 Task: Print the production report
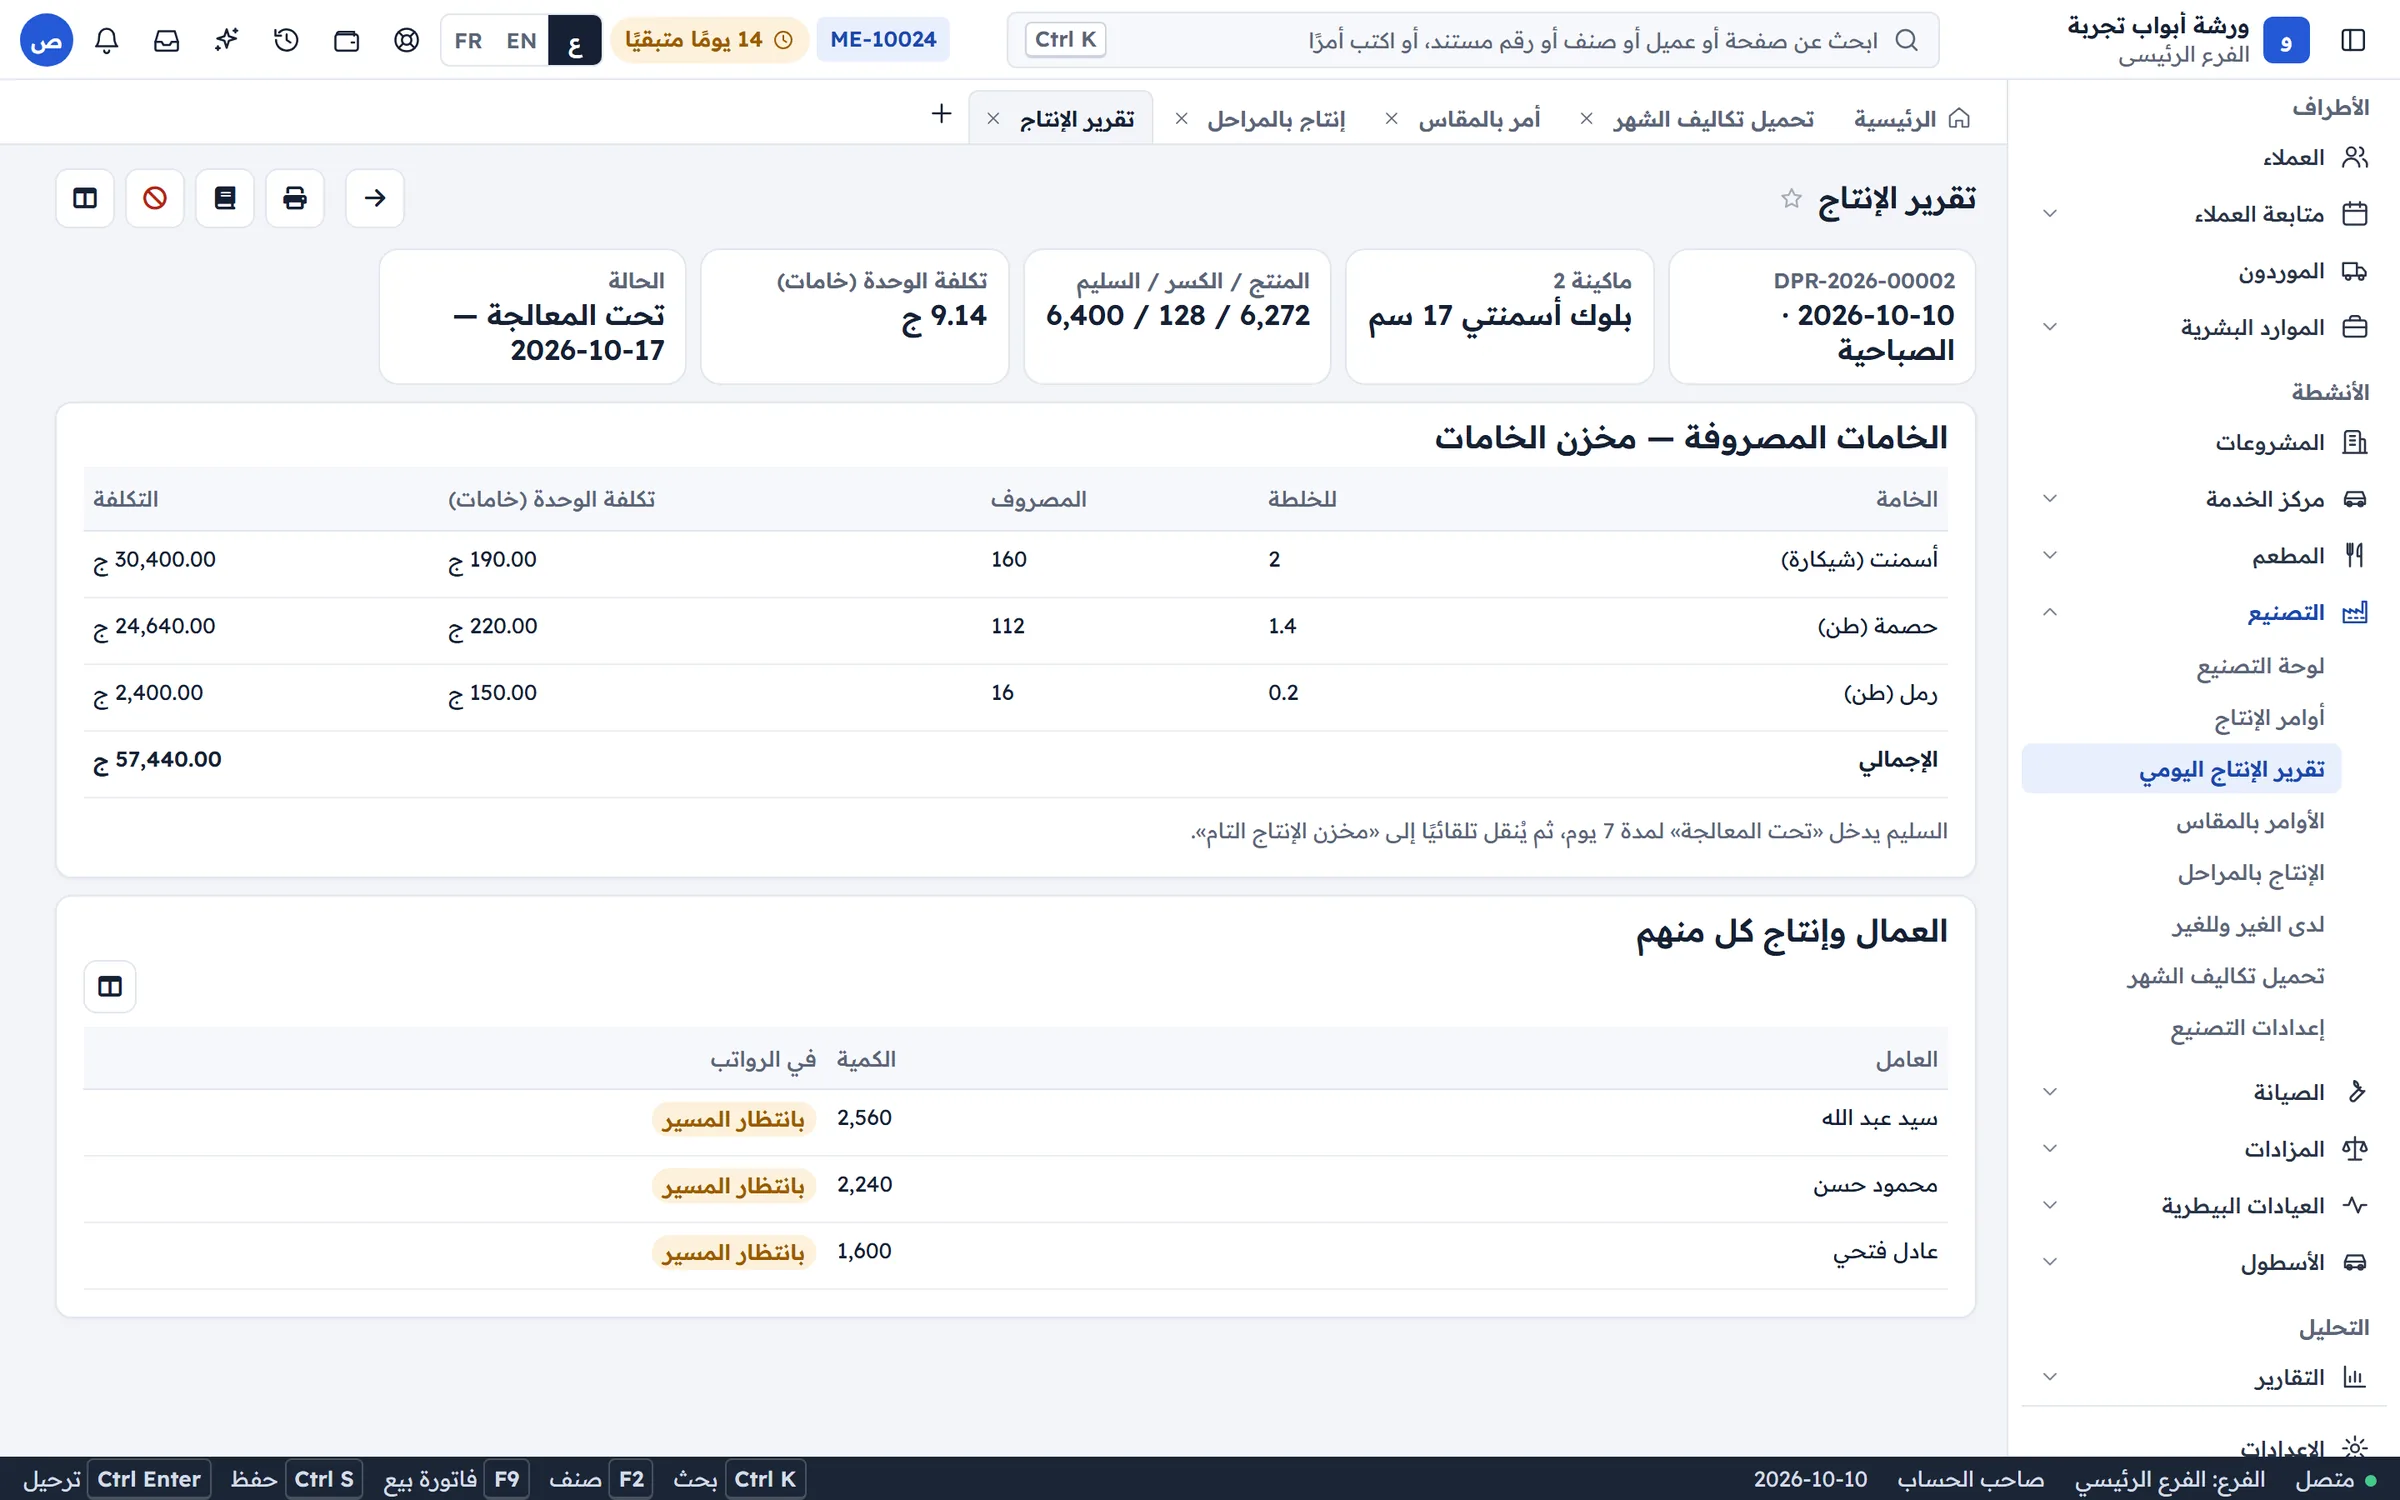[x=295, y=198]
